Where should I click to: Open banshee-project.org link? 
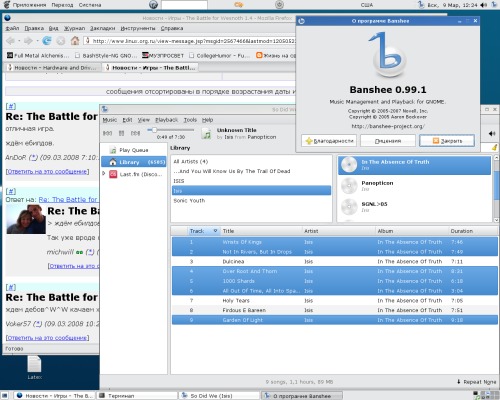(x=388, y=126)
